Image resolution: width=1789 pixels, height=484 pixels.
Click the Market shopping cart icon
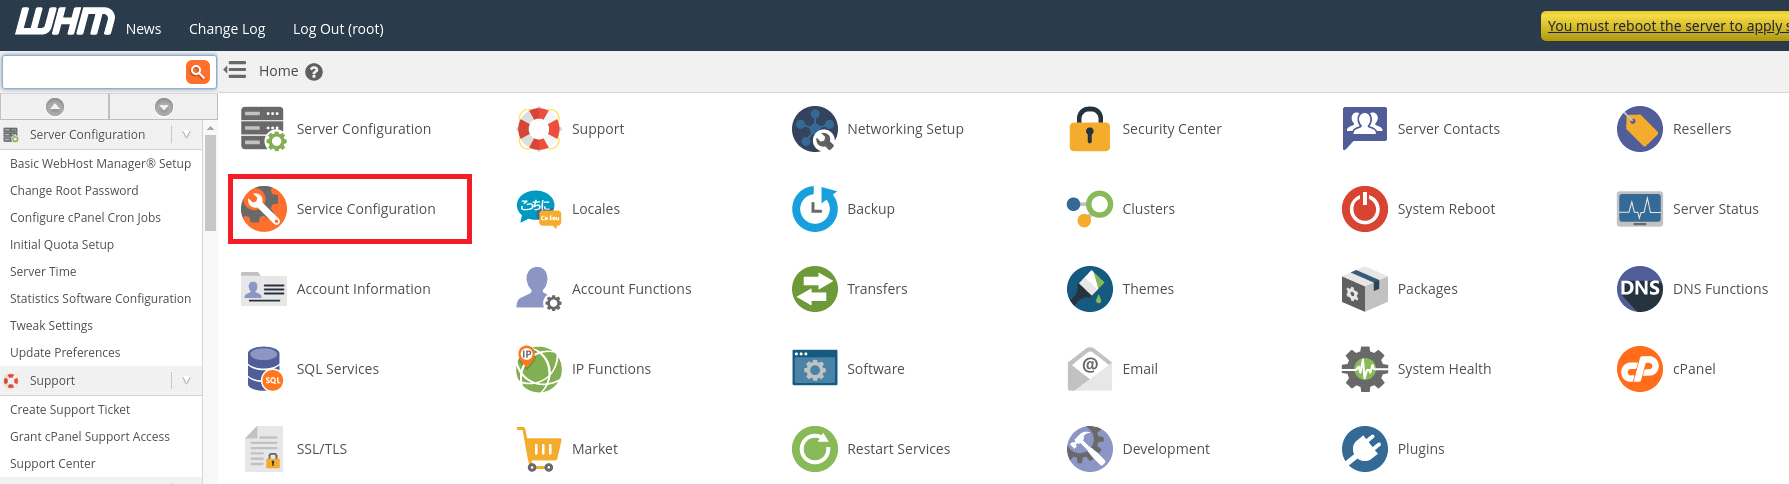tap(539, 449)
